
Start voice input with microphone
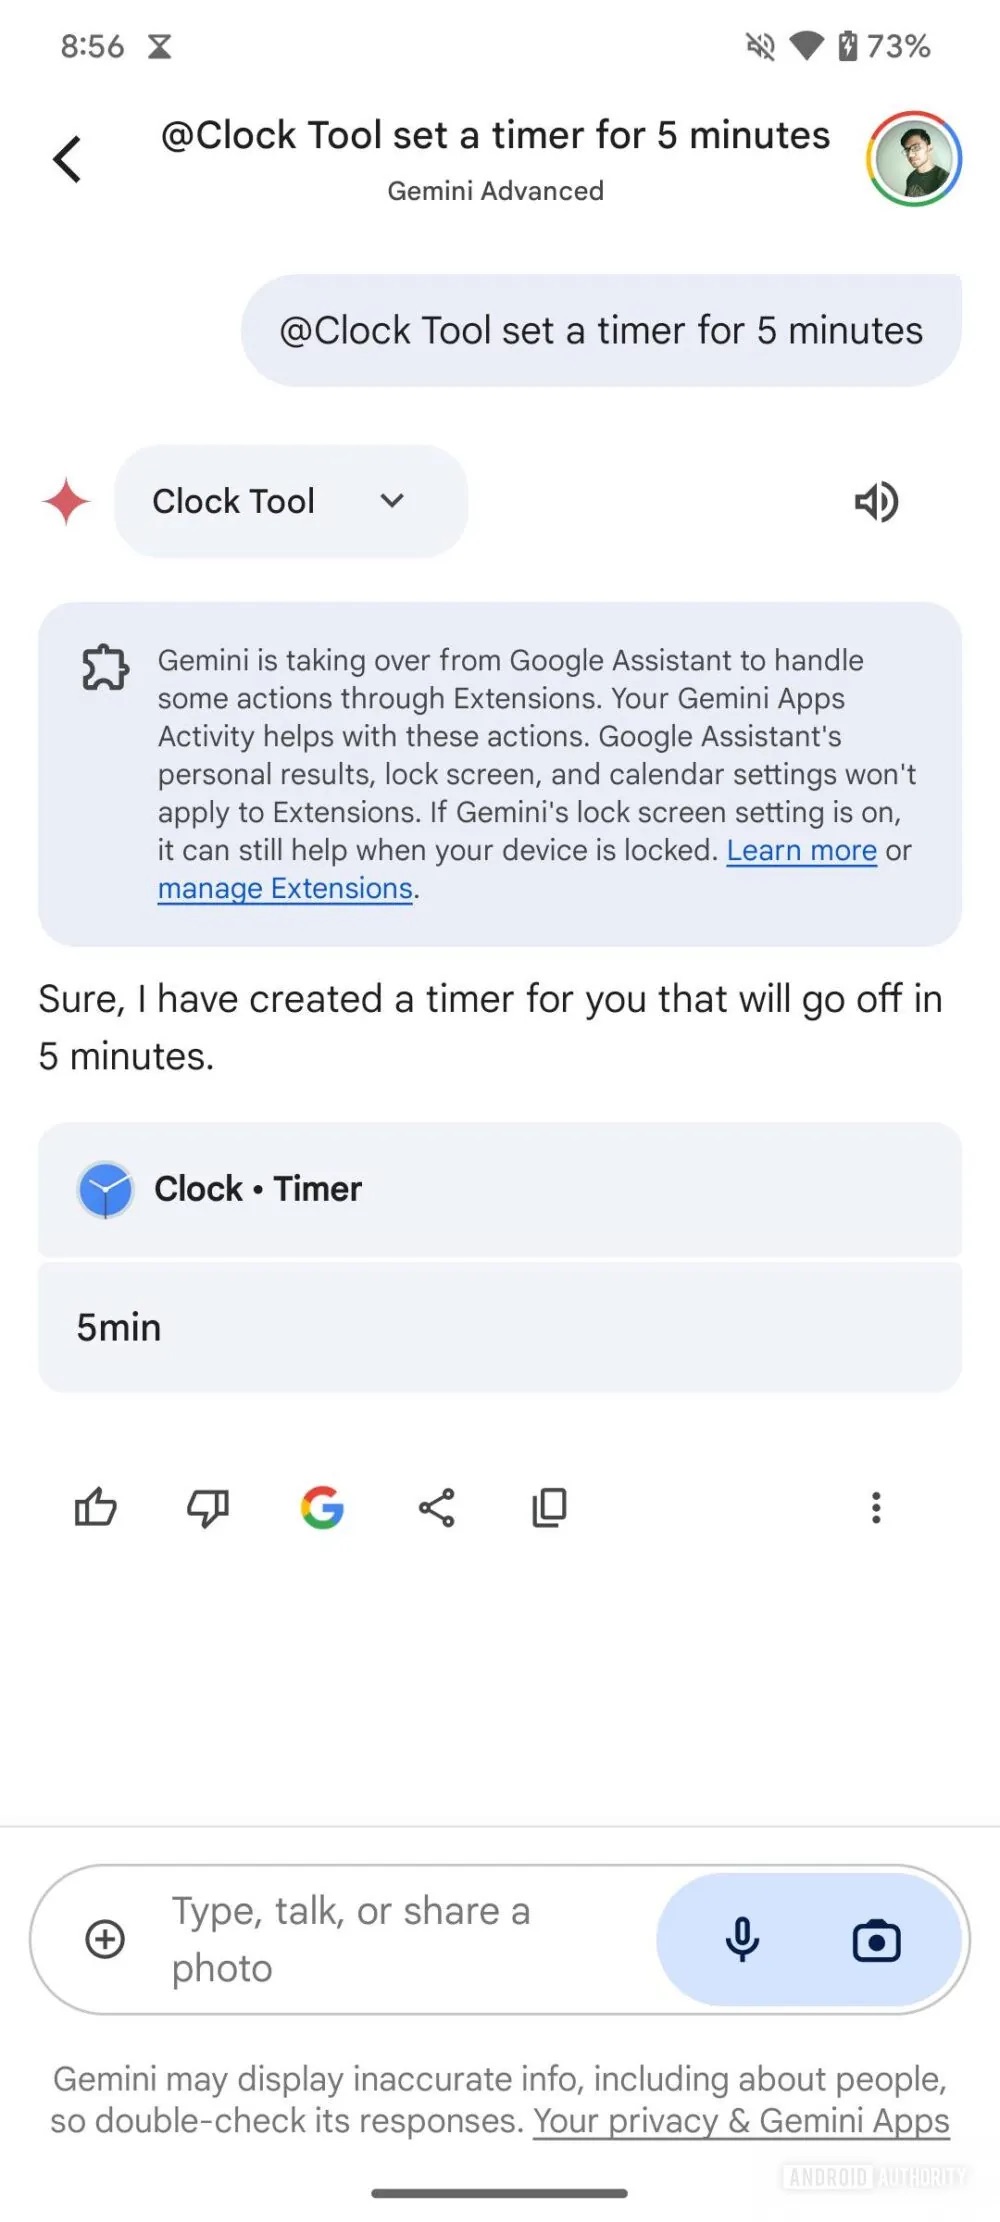click(742, 1940)
